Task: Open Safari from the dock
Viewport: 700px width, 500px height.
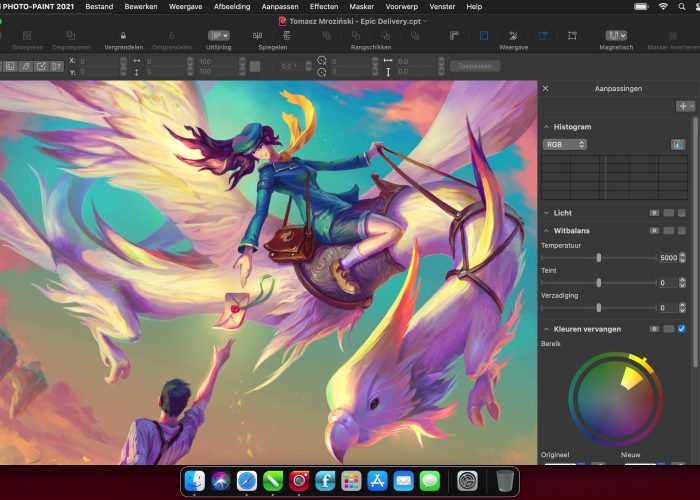Action: (x=247, y=481)
